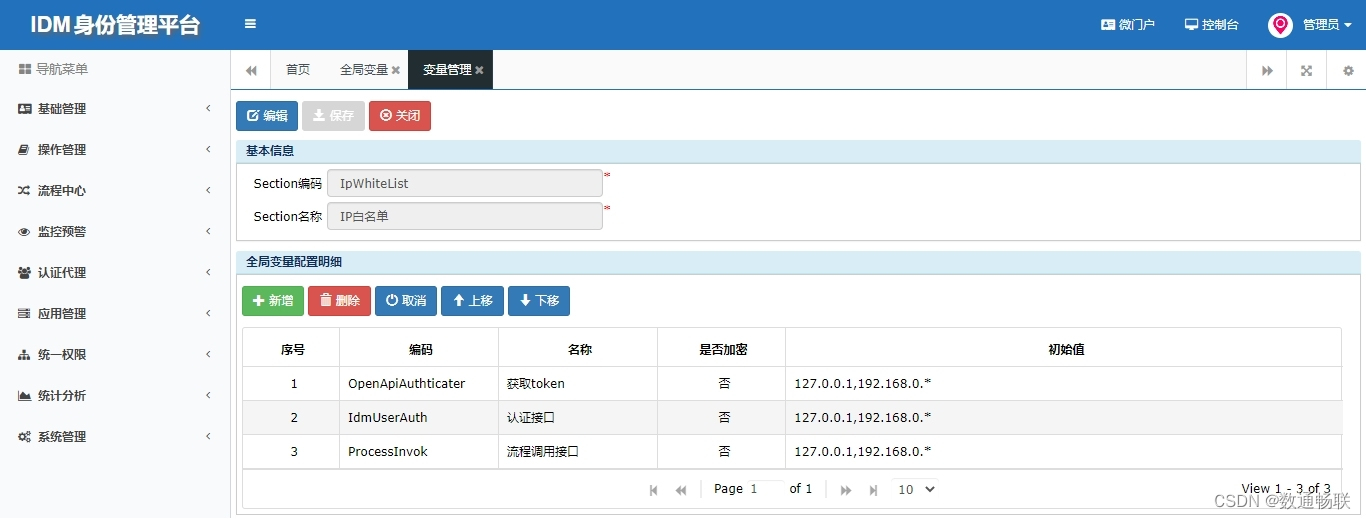Click the 系统管理 gears icon

tap(25, 436)
